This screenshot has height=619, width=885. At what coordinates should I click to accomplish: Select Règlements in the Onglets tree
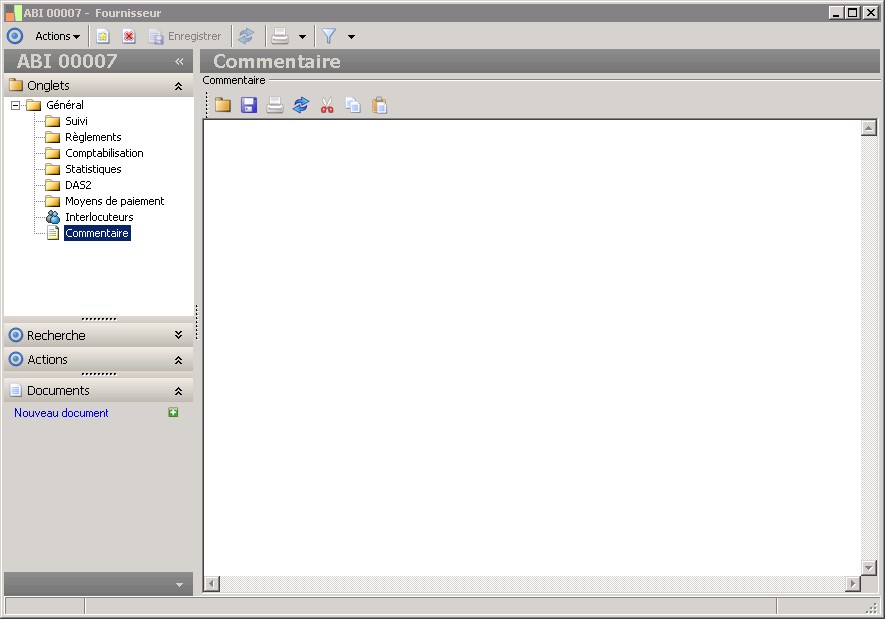pyautogui.click(x=93, y=137)
